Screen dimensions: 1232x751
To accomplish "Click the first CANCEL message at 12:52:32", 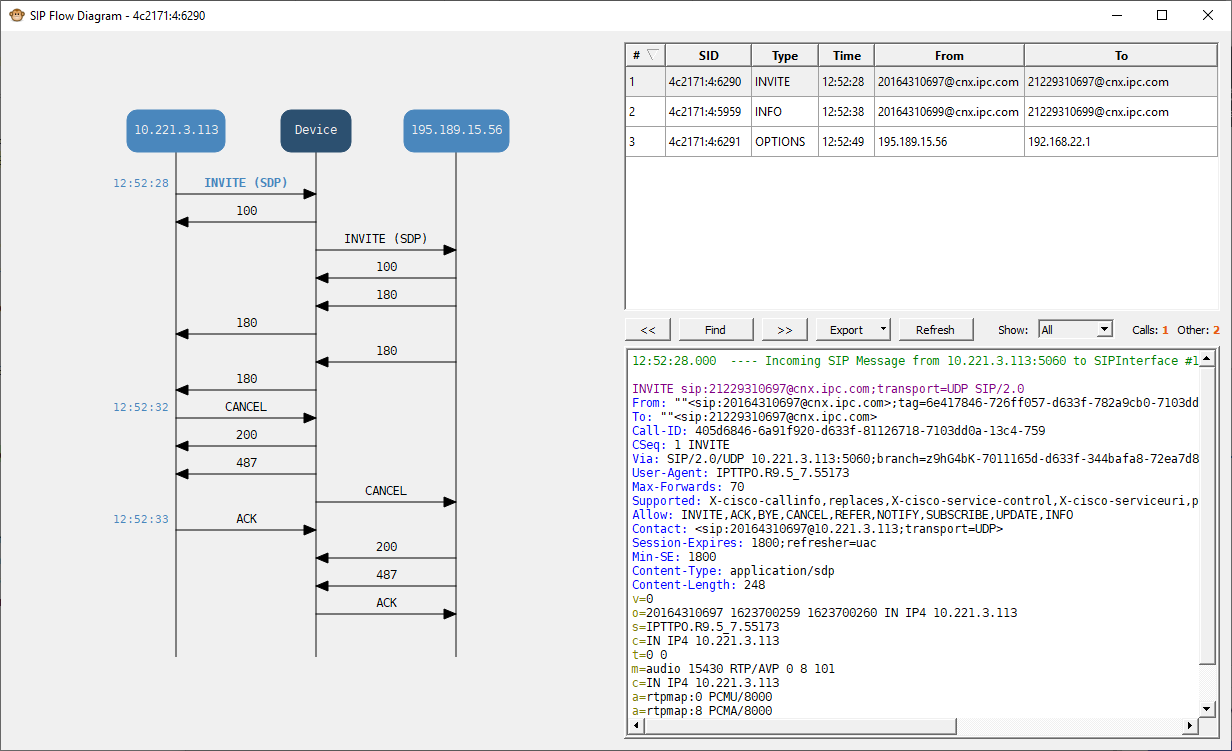I will [x=246, y=407].
